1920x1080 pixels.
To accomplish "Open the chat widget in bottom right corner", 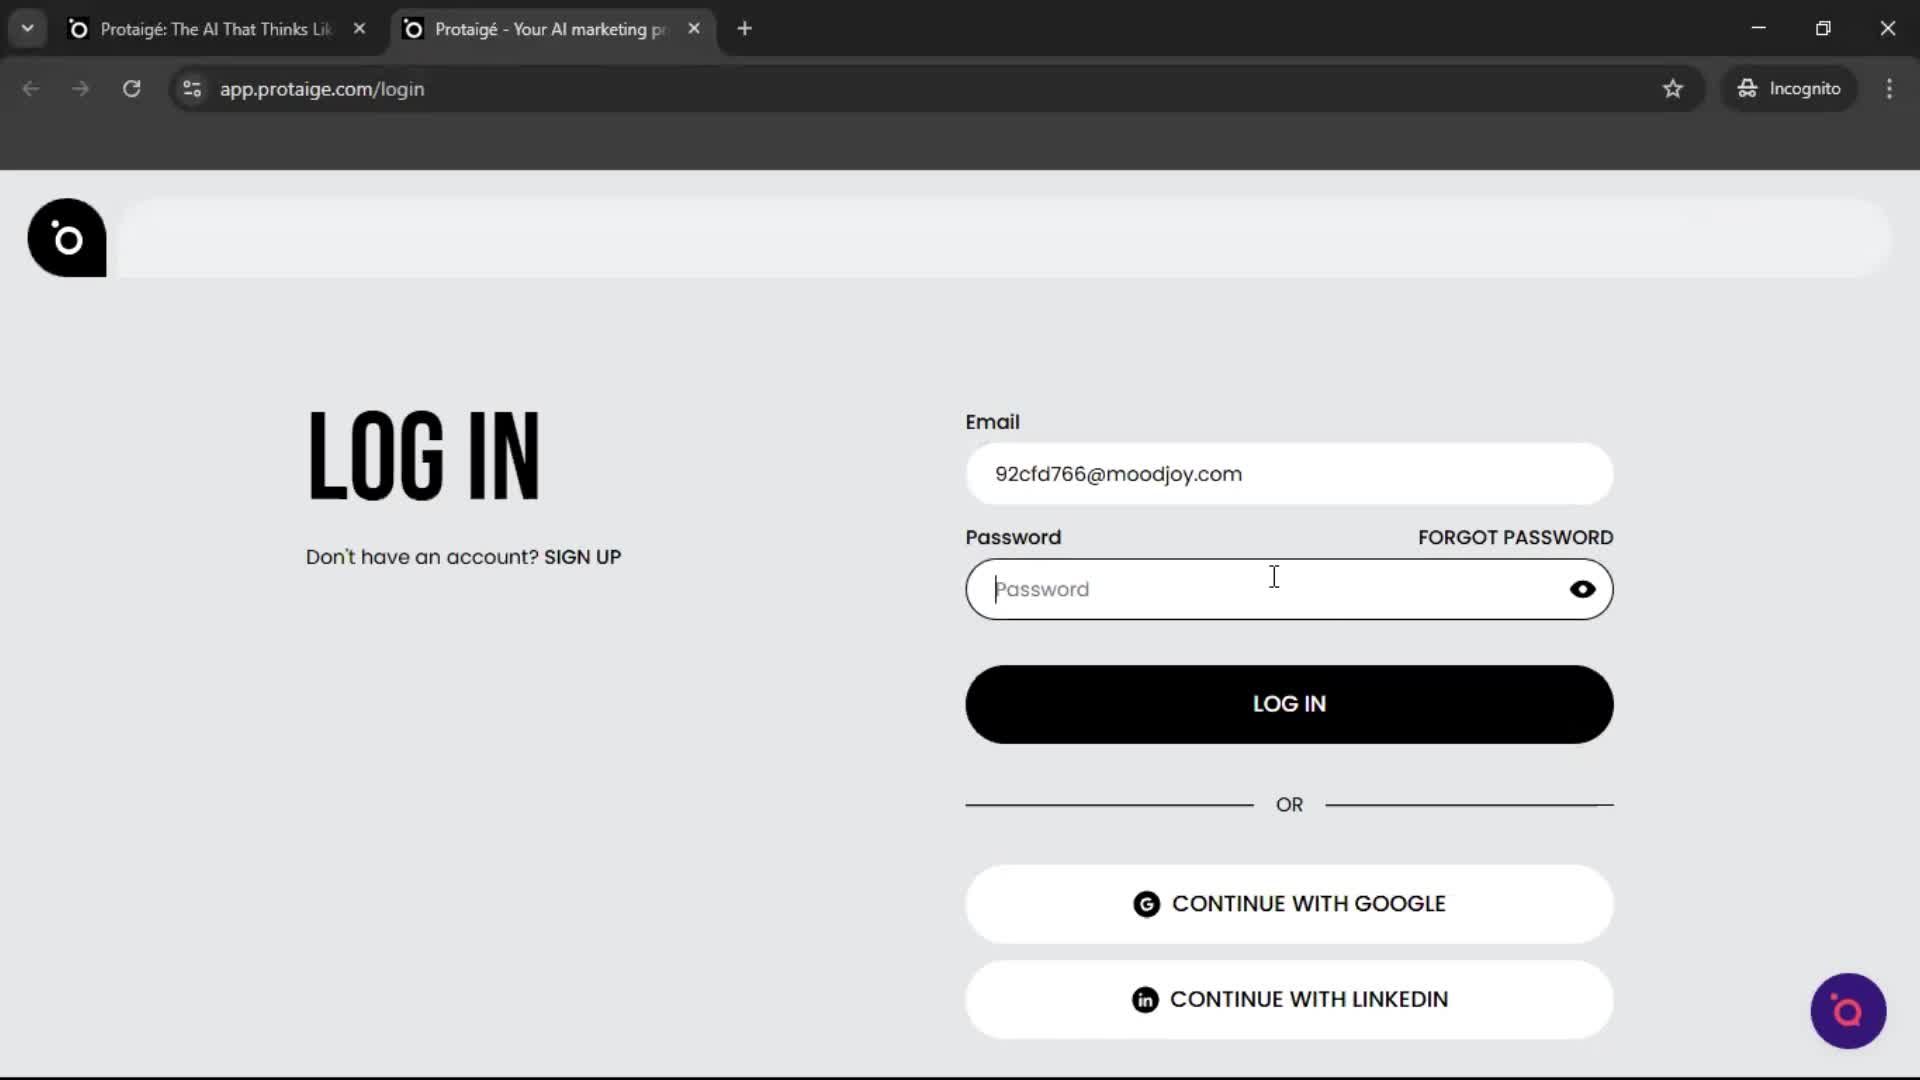I will 1847,1011.
